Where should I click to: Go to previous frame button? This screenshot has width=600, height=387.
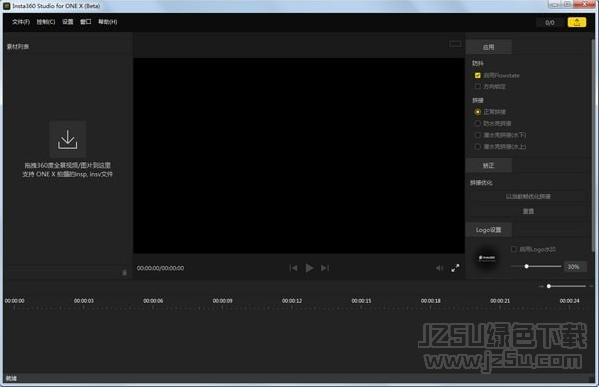[293, 268]
